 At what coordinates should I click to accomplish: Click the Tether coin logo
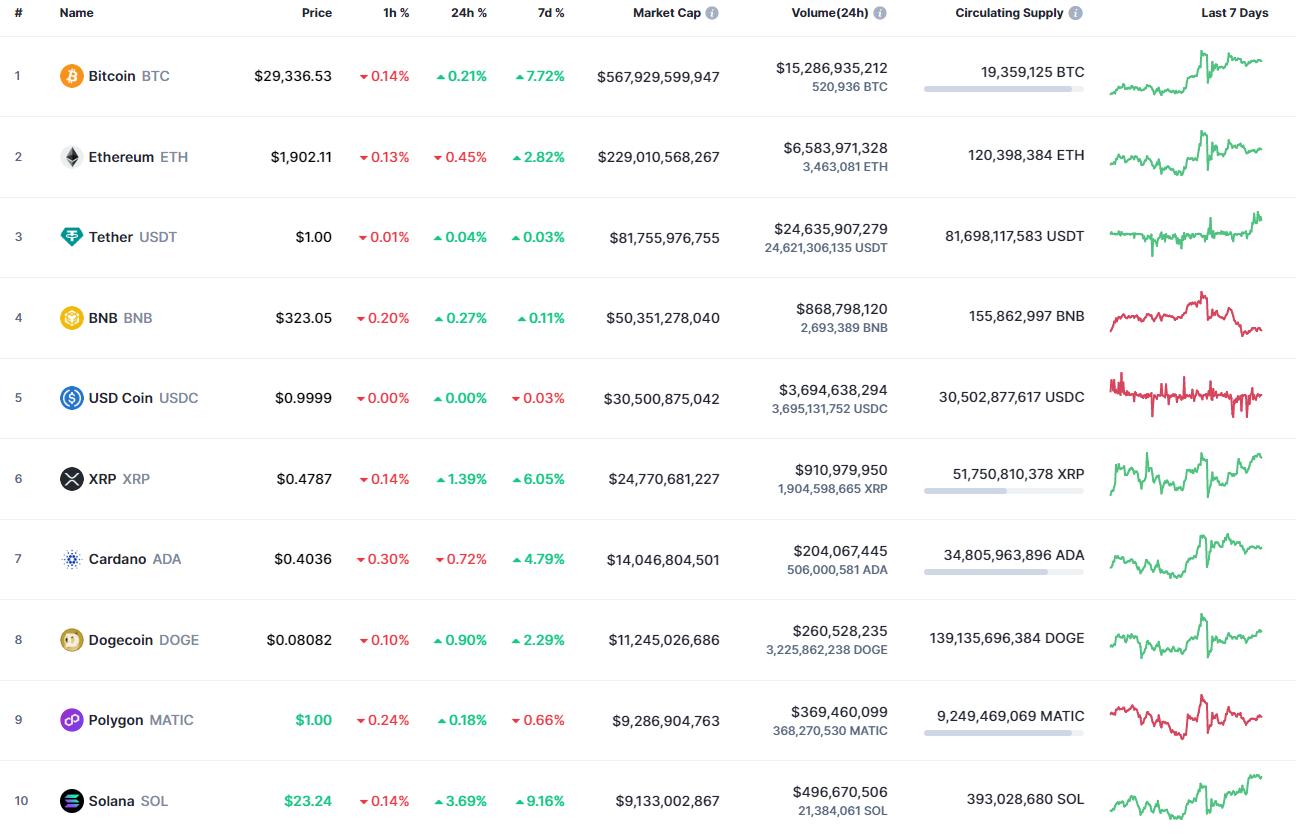[x=70, y=236]
